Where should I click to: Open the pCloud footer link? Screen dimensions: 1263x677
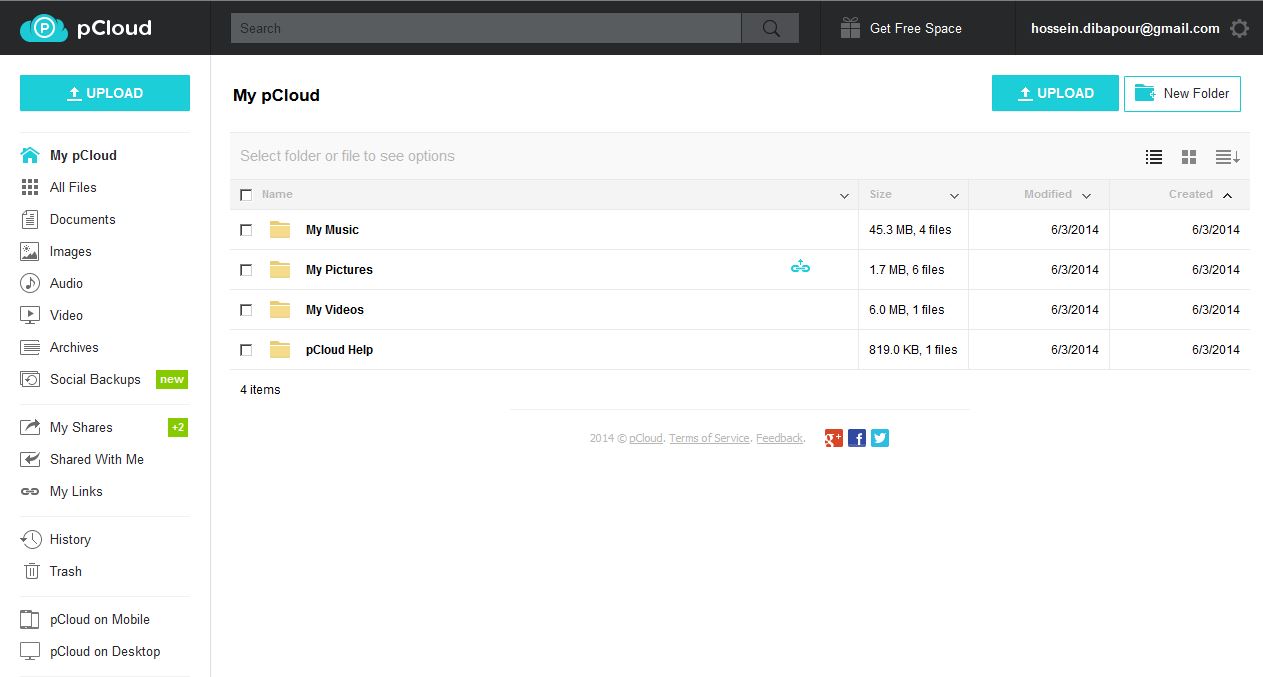click(646, 438)
